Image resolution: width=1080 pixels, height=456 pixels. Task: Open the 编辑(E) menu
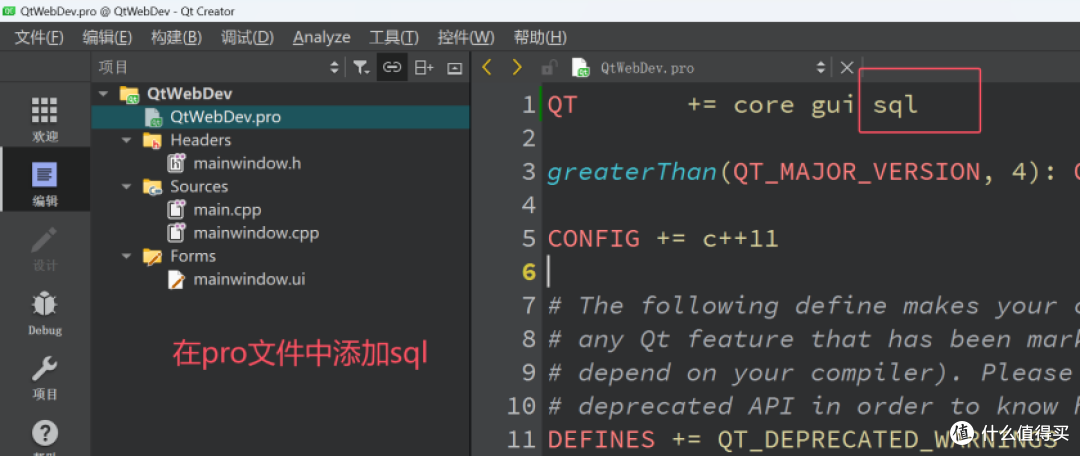107,37
